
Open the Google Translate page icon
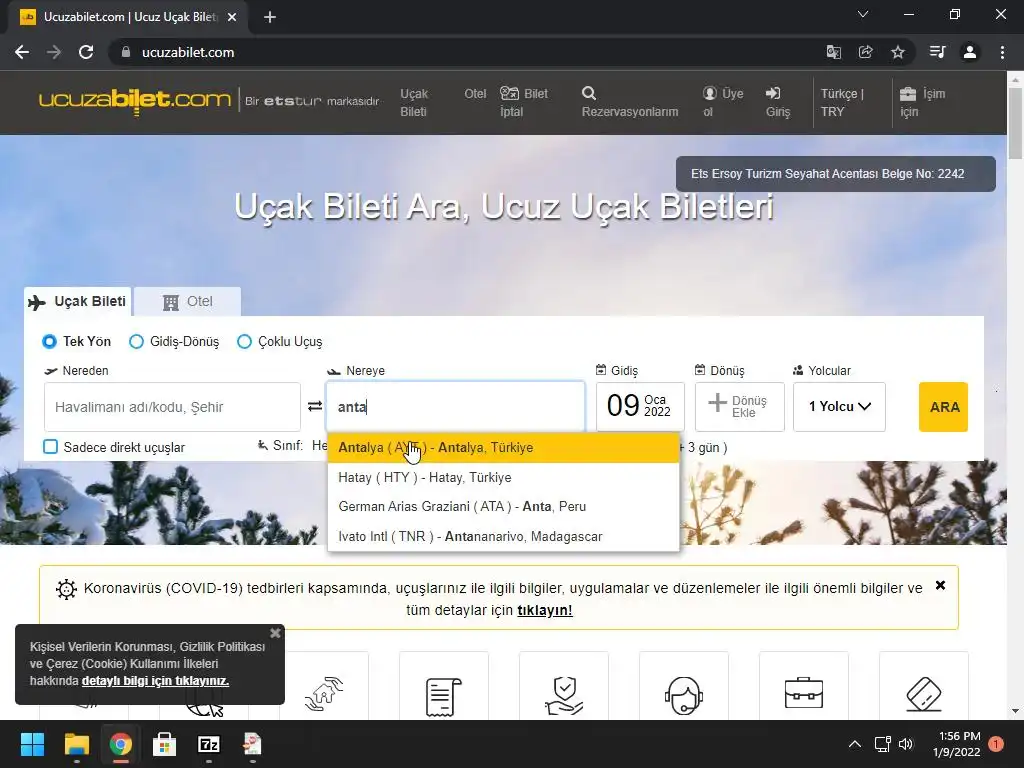(833, 52)
